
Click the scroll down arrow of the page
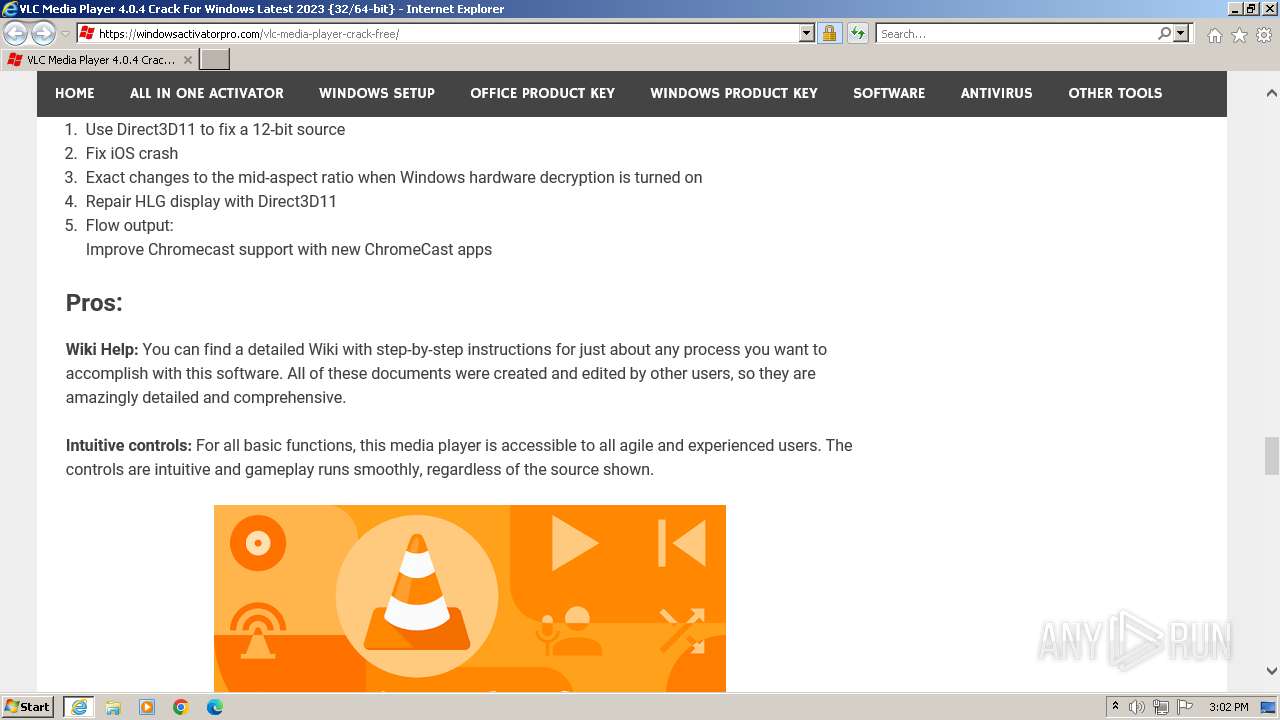1271,671
